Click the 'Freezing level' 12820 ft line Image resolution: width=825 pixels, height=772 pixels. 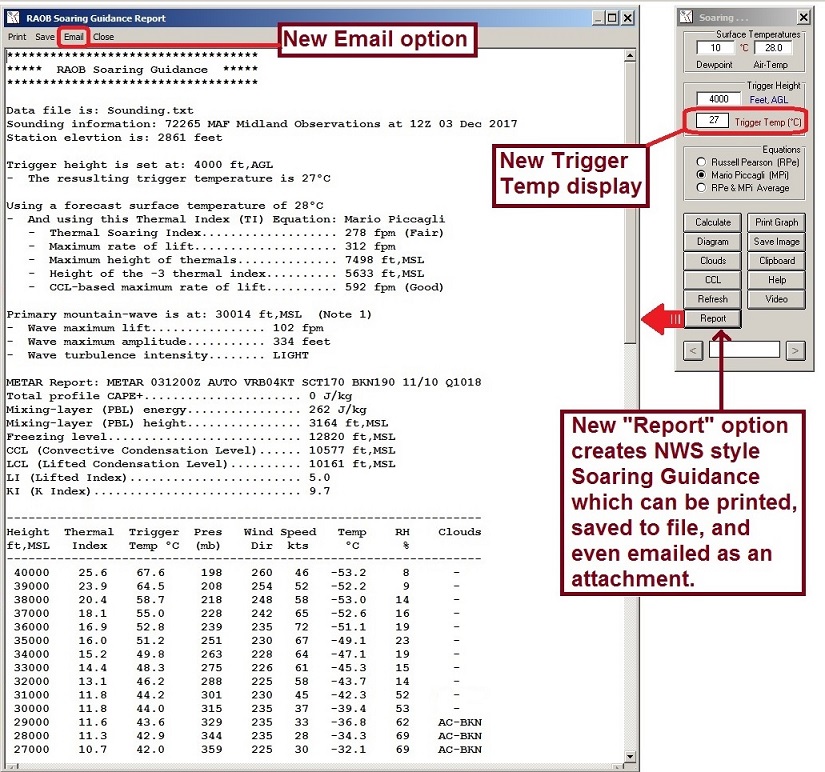click(200, 437)
